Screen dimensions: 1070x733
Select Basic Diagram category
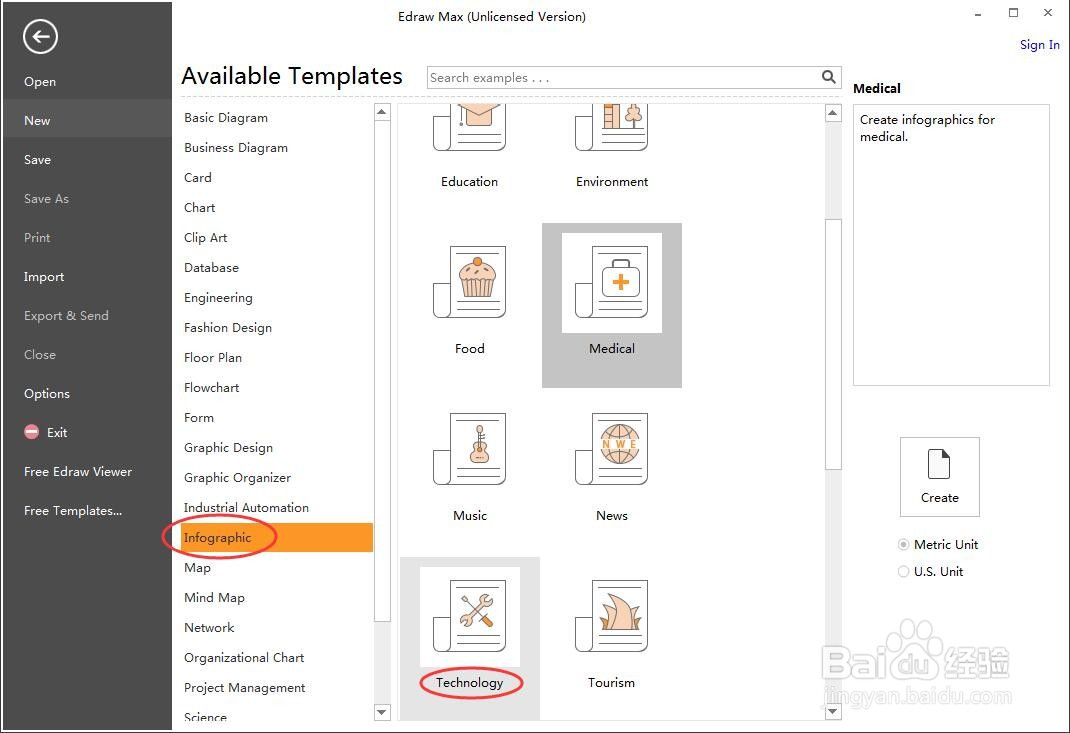tap(226, 117)
